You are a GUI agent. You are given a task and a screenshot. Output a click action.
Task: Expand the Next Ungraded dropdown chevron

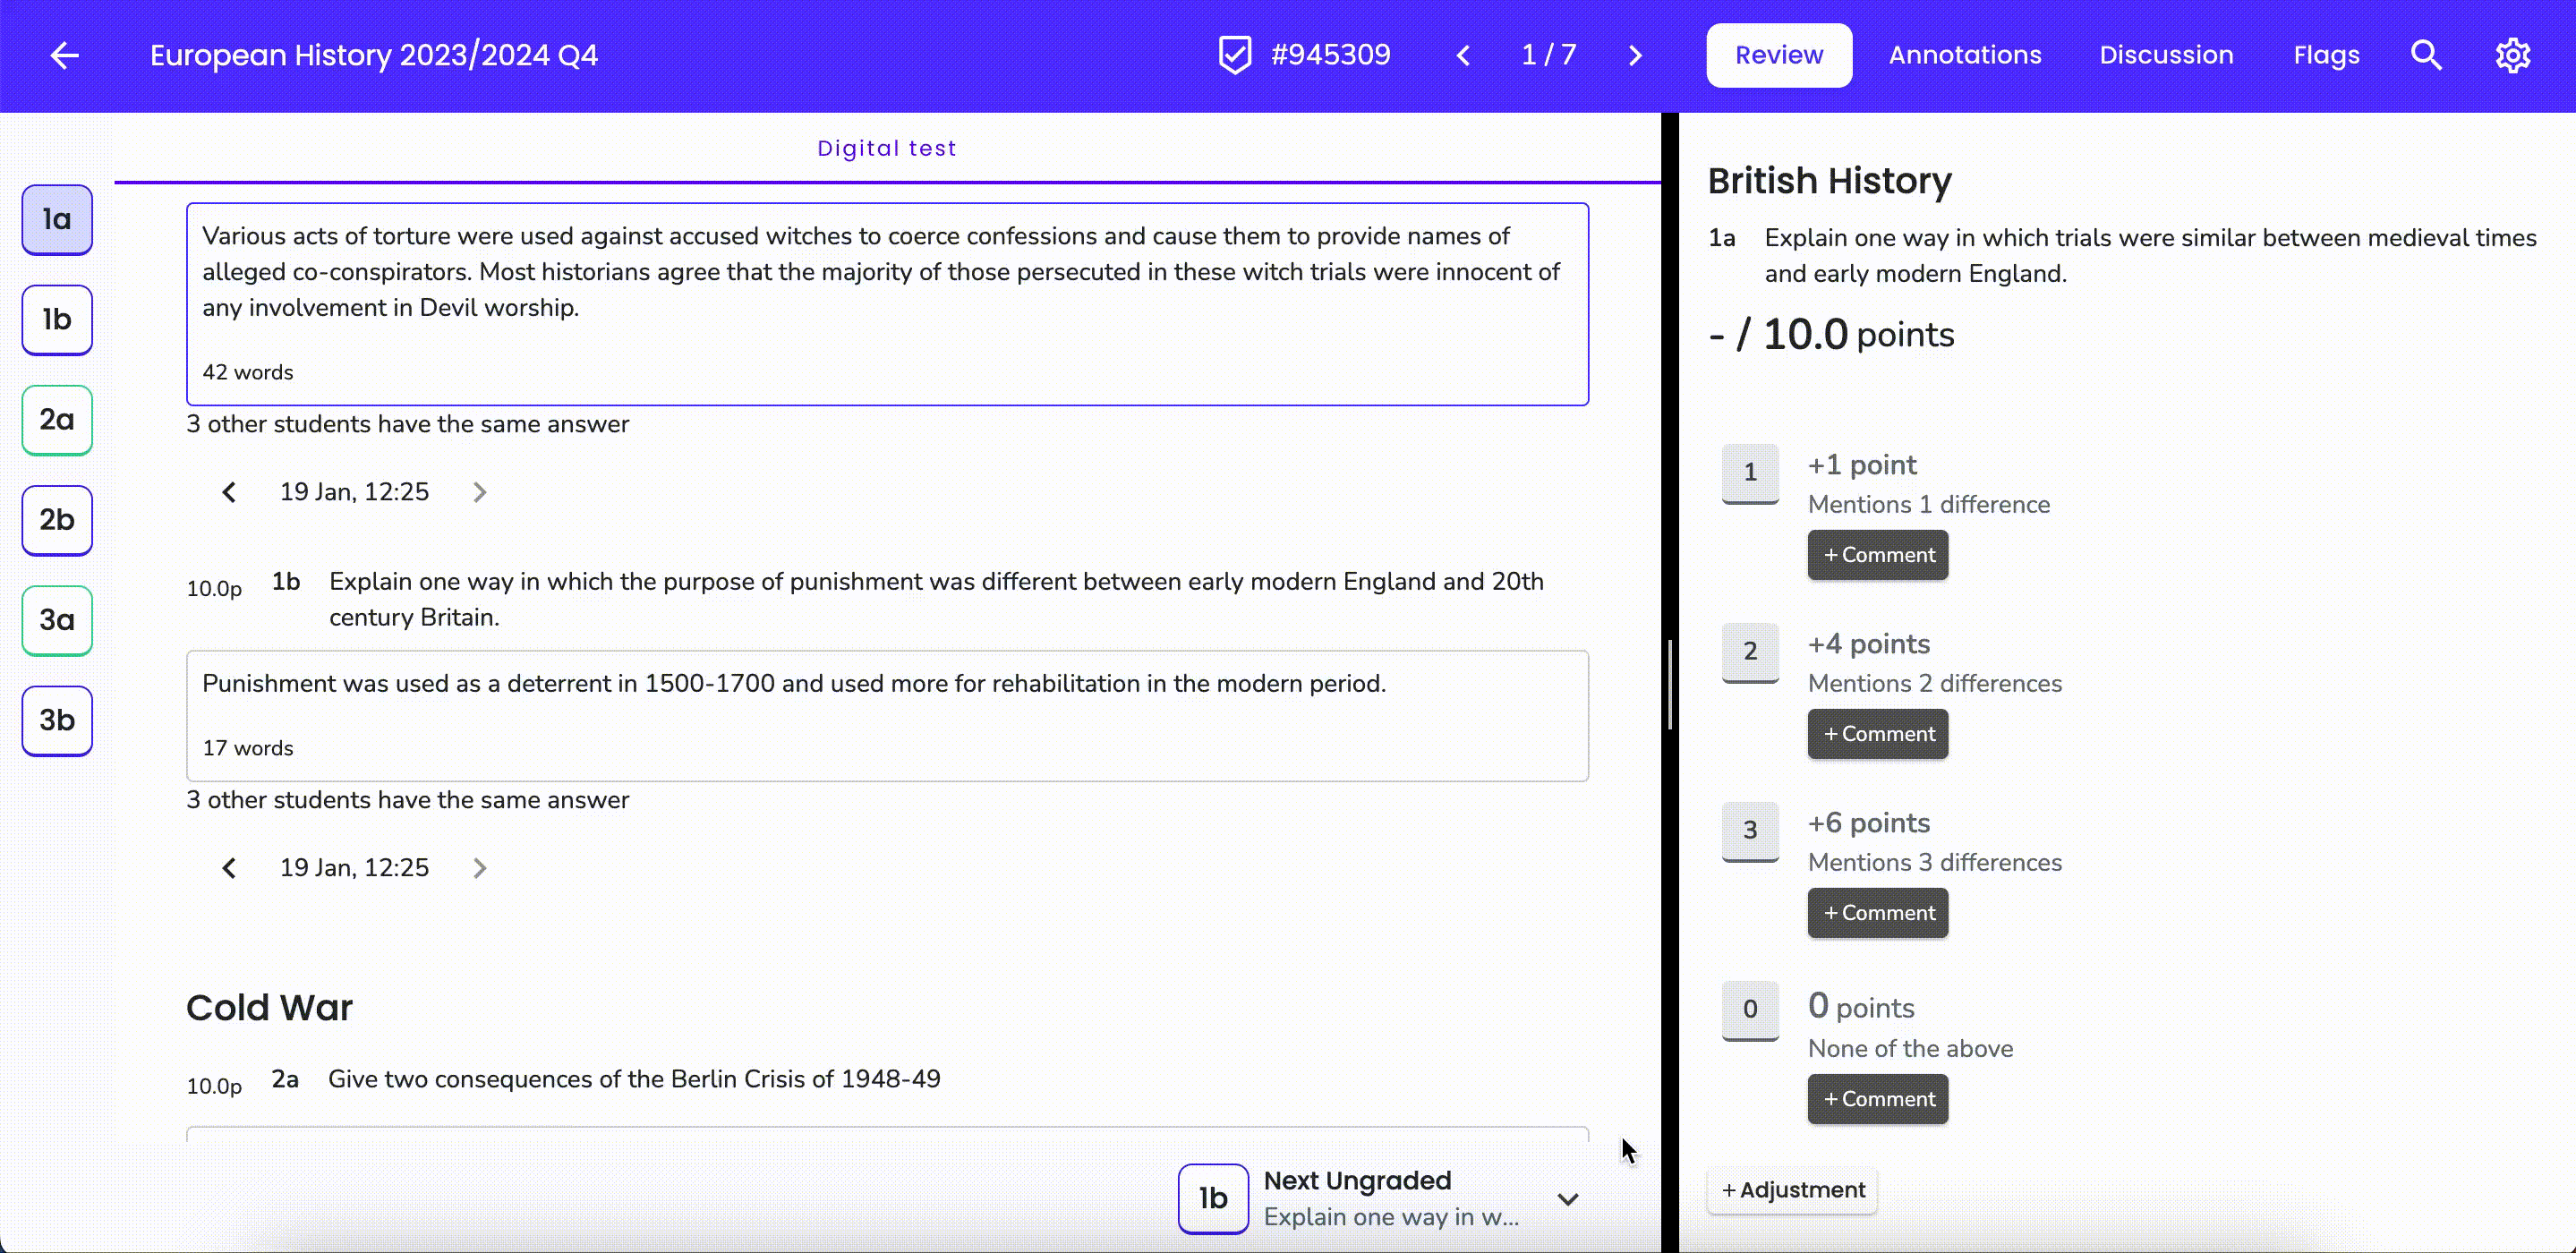pos(1567,1199)
